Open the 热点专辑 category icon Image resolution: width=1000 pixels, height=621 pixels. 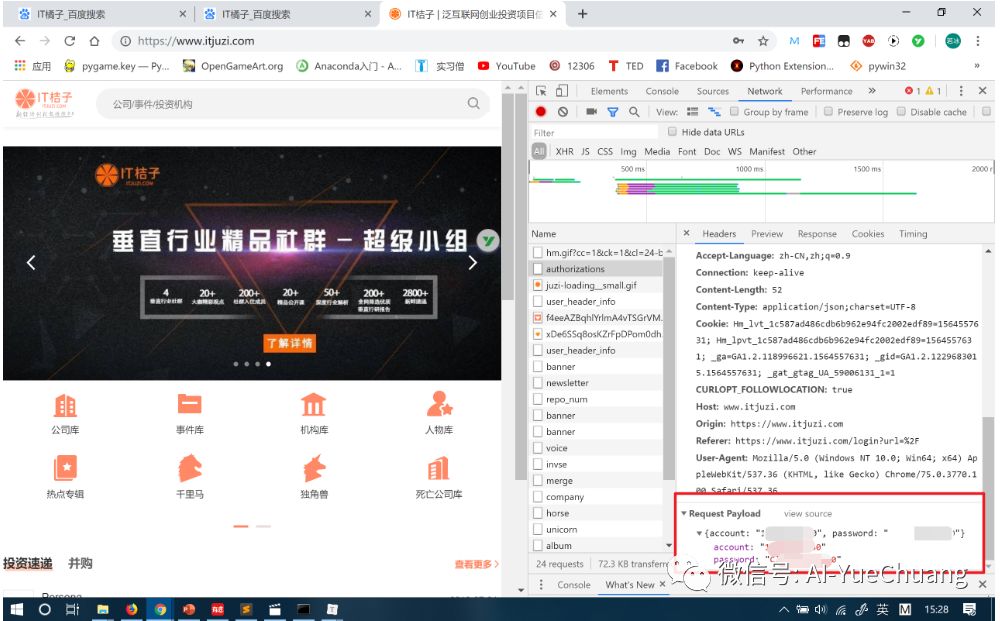click(x=65, y=468)
